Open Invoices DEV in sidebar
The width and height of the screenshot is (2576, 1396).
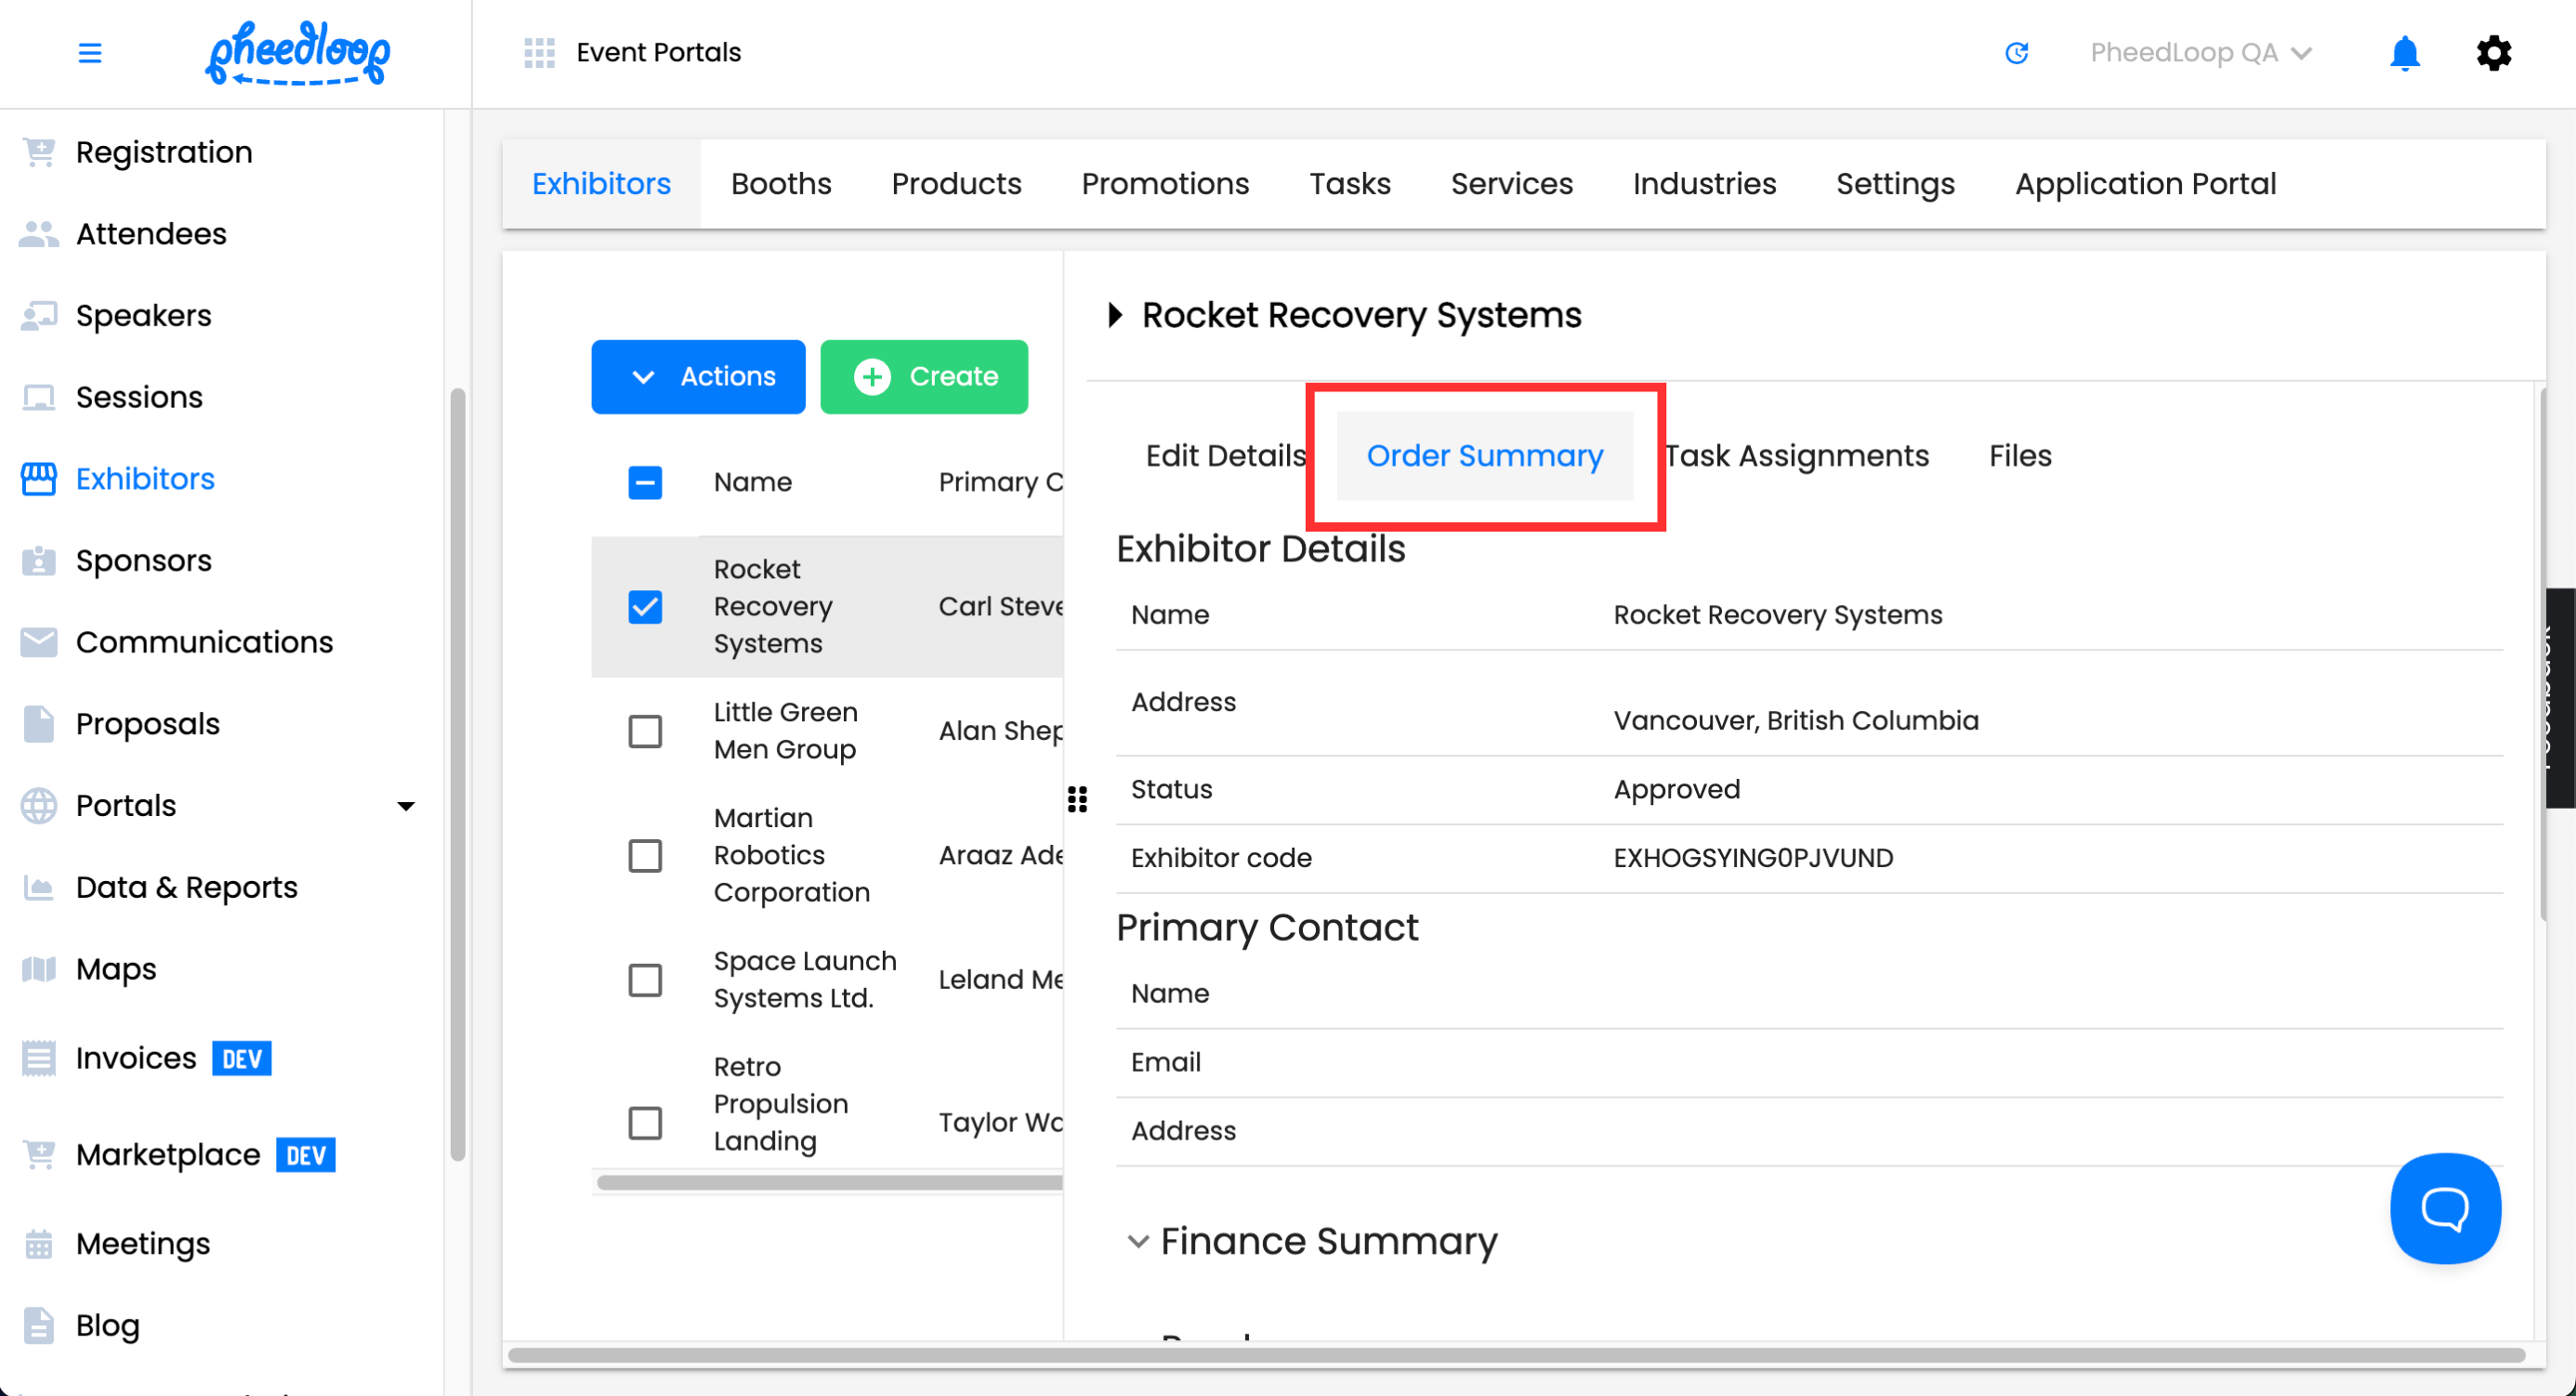[173, 1059]
